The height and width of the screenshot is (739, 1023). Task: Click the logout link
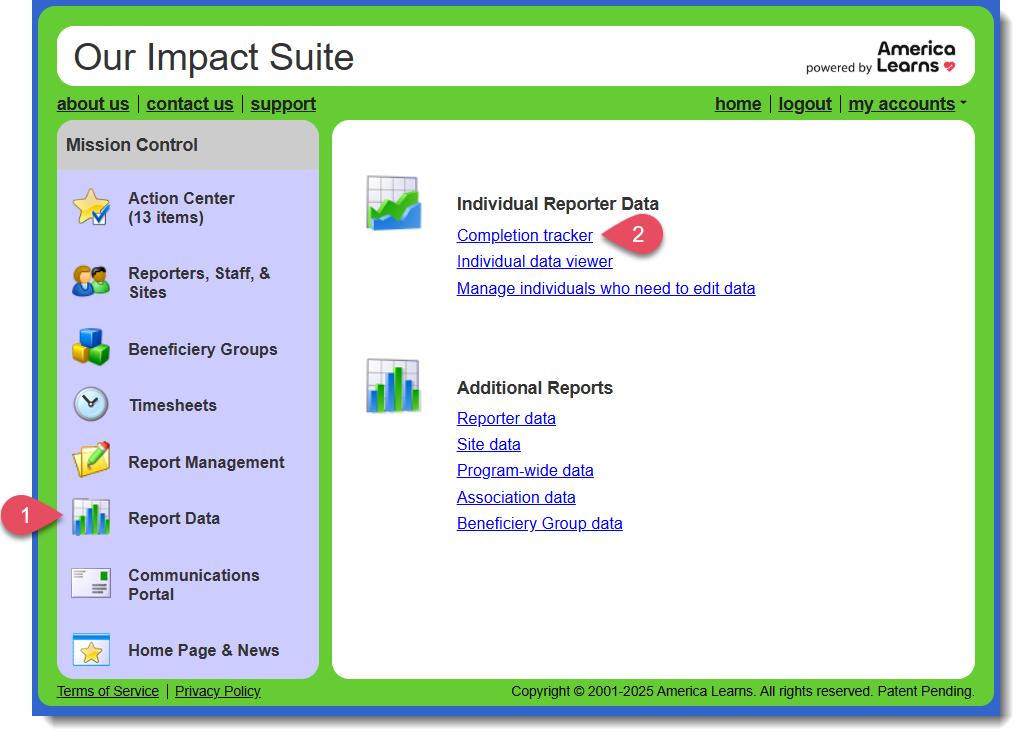click(804, 104)
